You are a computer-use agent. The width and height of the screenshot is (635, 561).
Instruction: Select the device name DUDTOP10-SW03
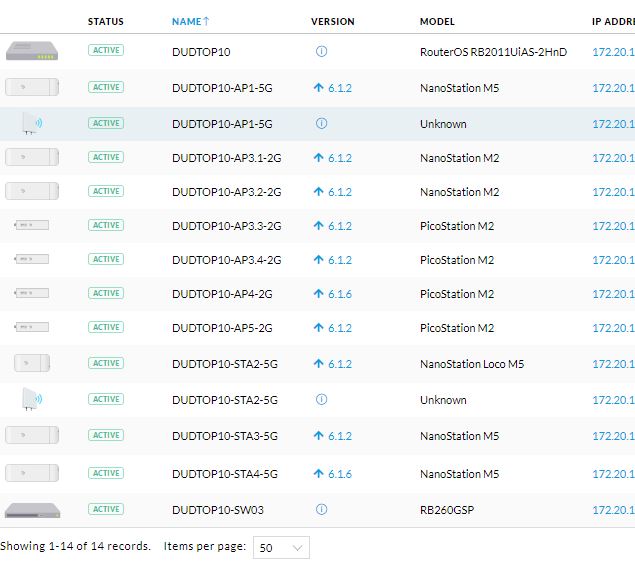click(217, 510)
